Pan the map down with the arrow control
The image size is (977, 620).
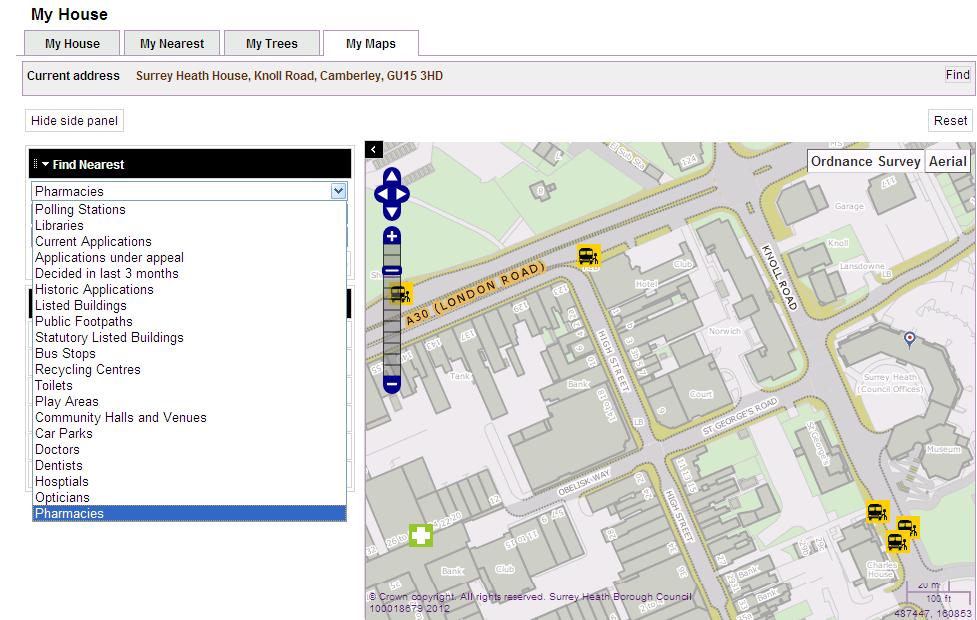click(391, 213)
